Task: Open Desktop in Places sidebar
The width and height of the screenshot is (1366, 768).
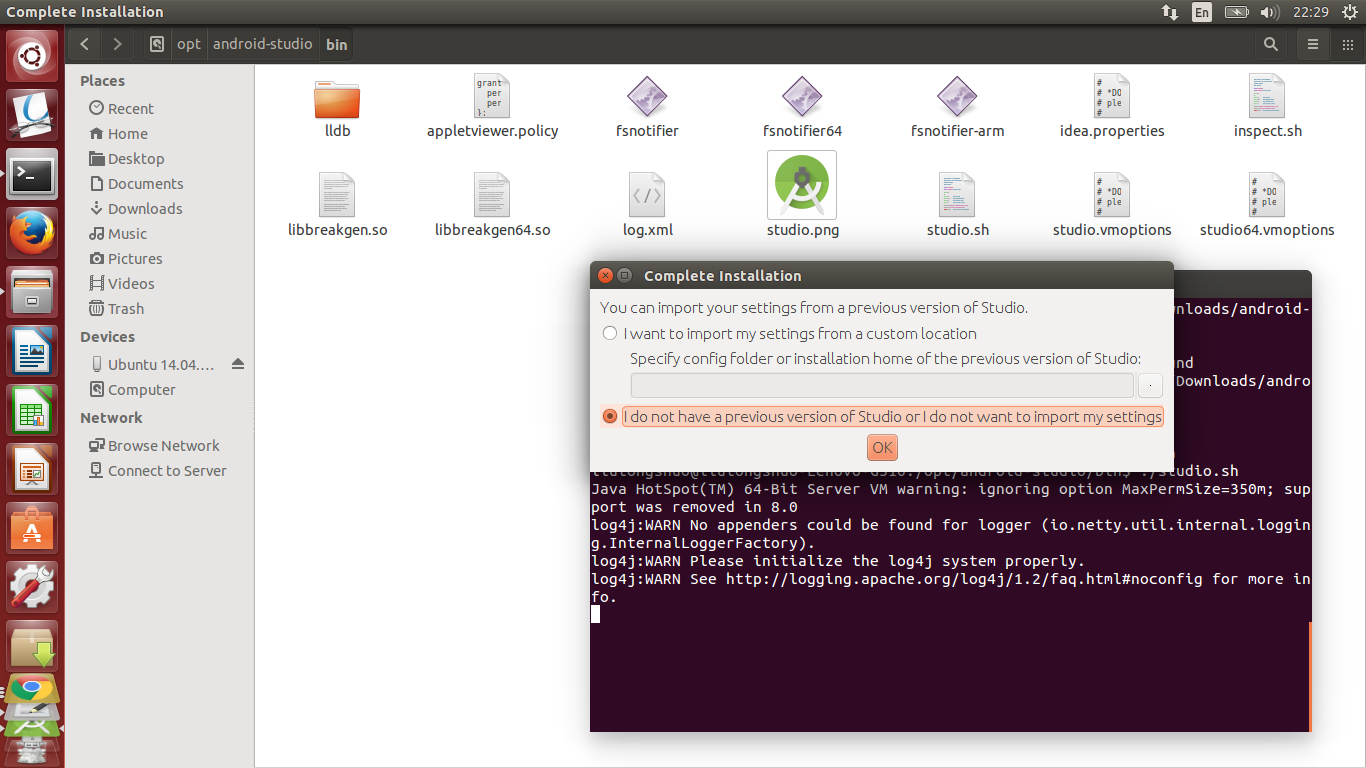Action: click(126, 158)
